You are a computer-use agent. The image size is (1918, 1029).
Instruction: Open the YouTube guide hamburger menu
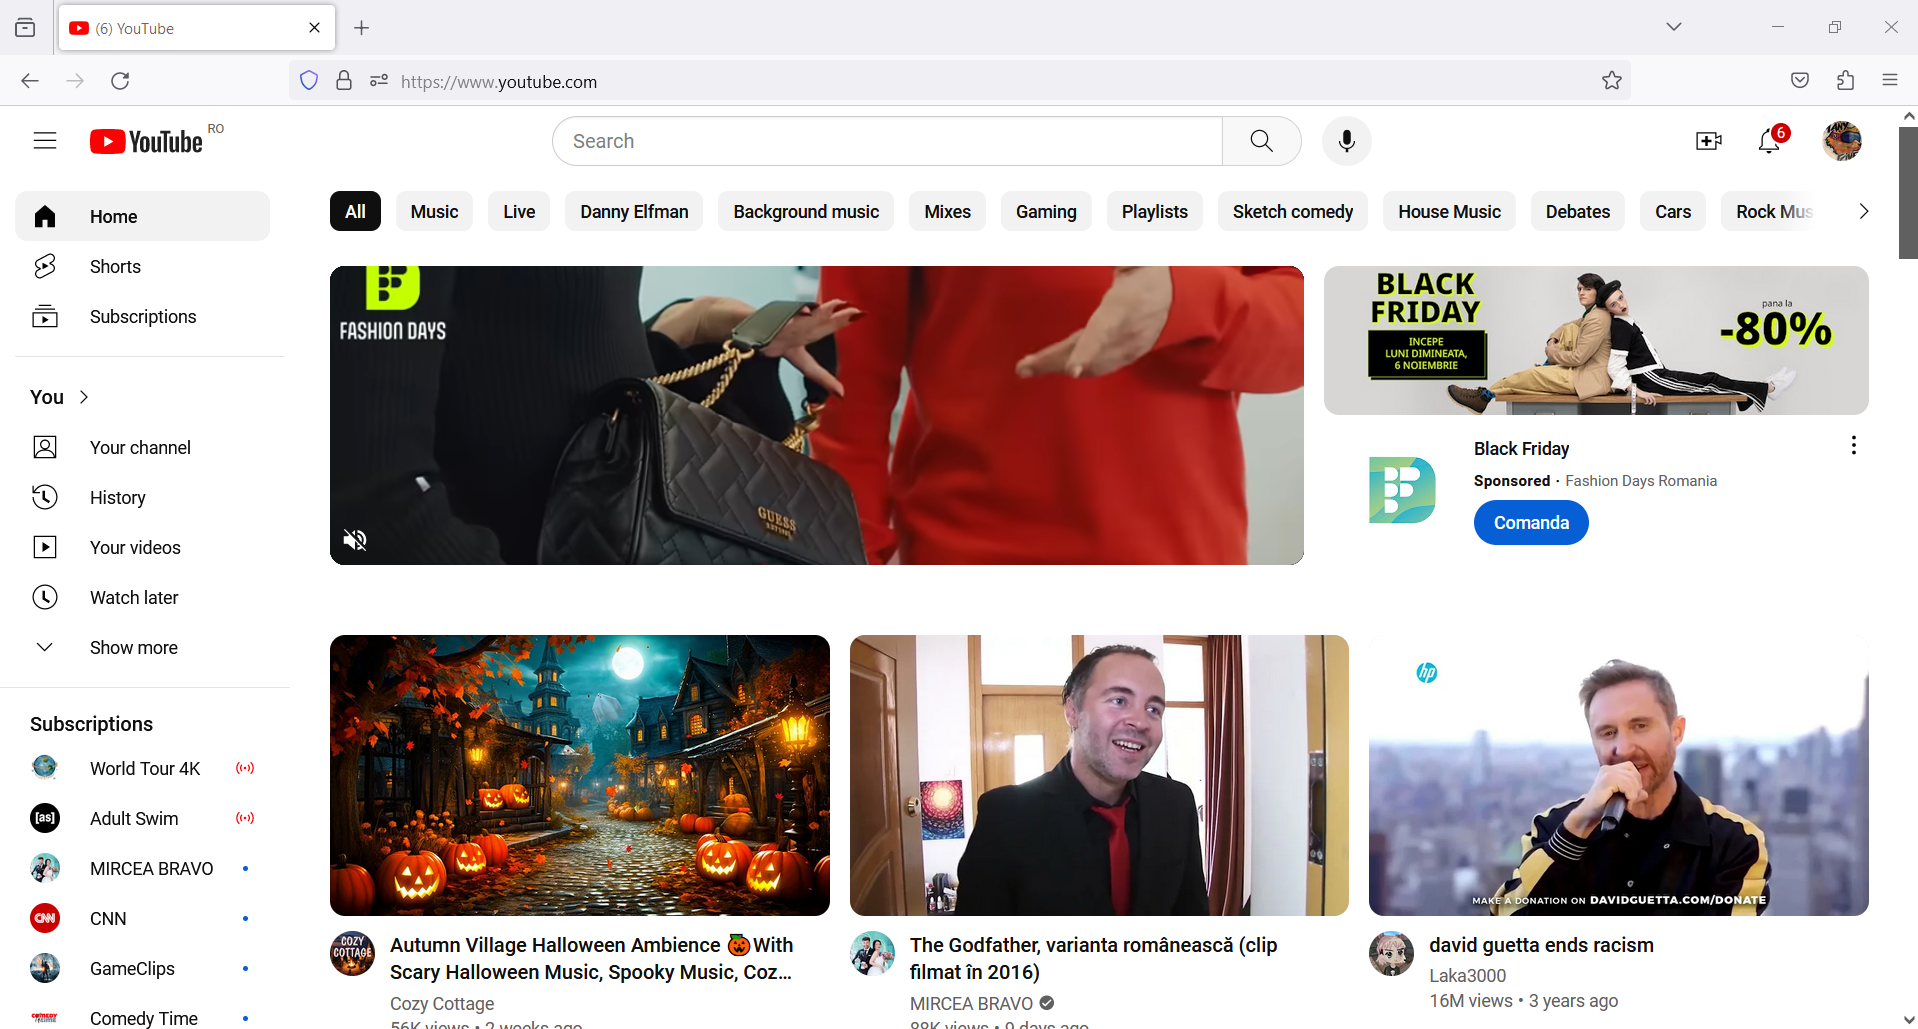[x=45, y=140]
